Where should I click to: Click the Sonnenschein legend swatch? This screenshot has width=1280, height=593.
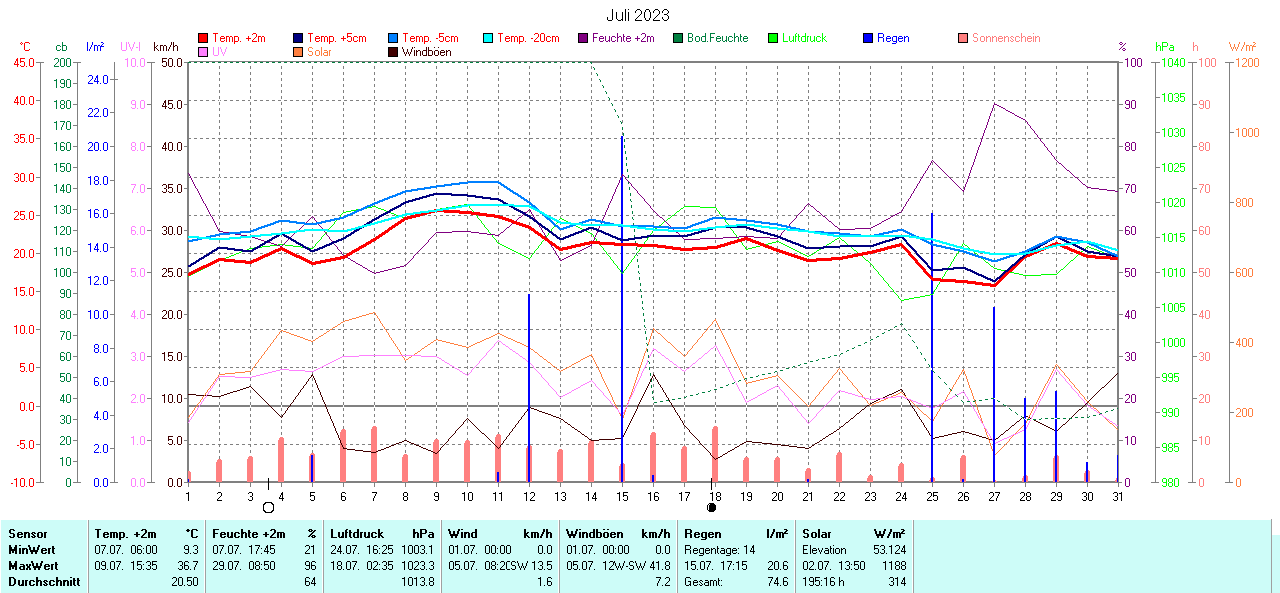point(961,38)
